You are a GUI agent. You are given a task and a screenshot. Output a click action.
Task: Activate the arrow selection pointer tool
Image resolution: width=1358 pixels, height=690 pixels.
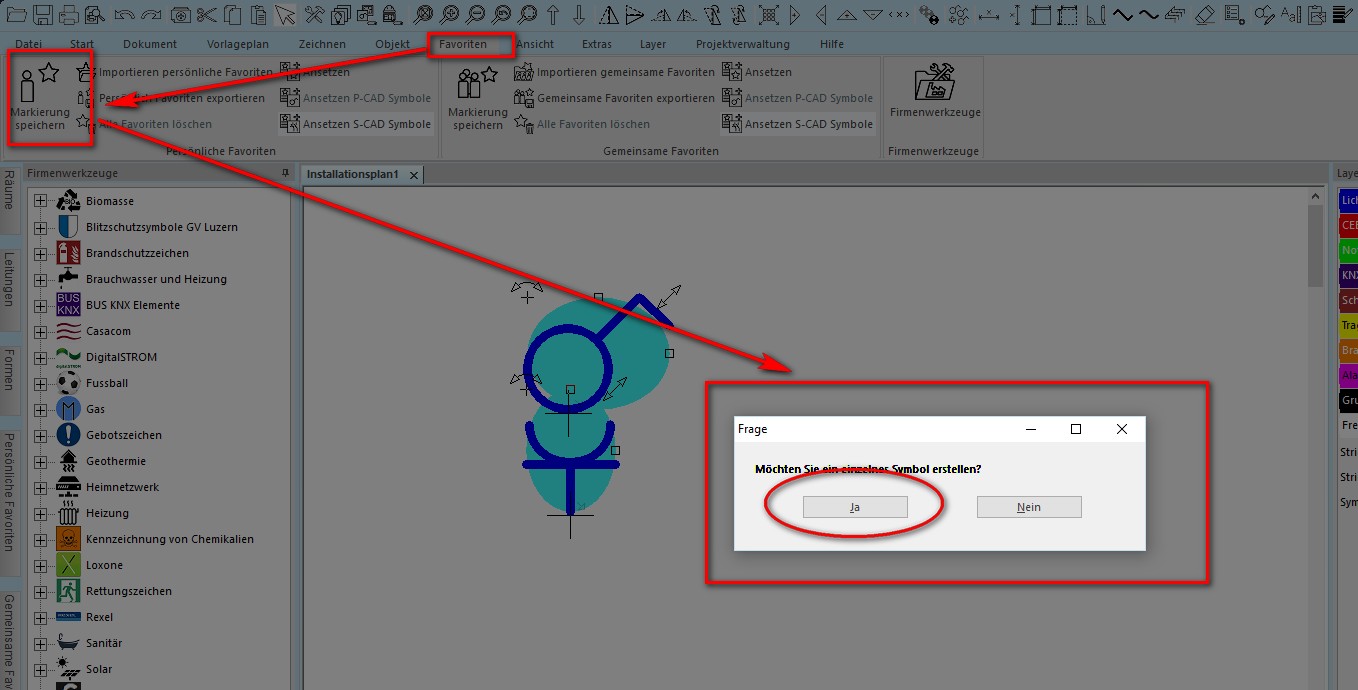click(286, 14)
